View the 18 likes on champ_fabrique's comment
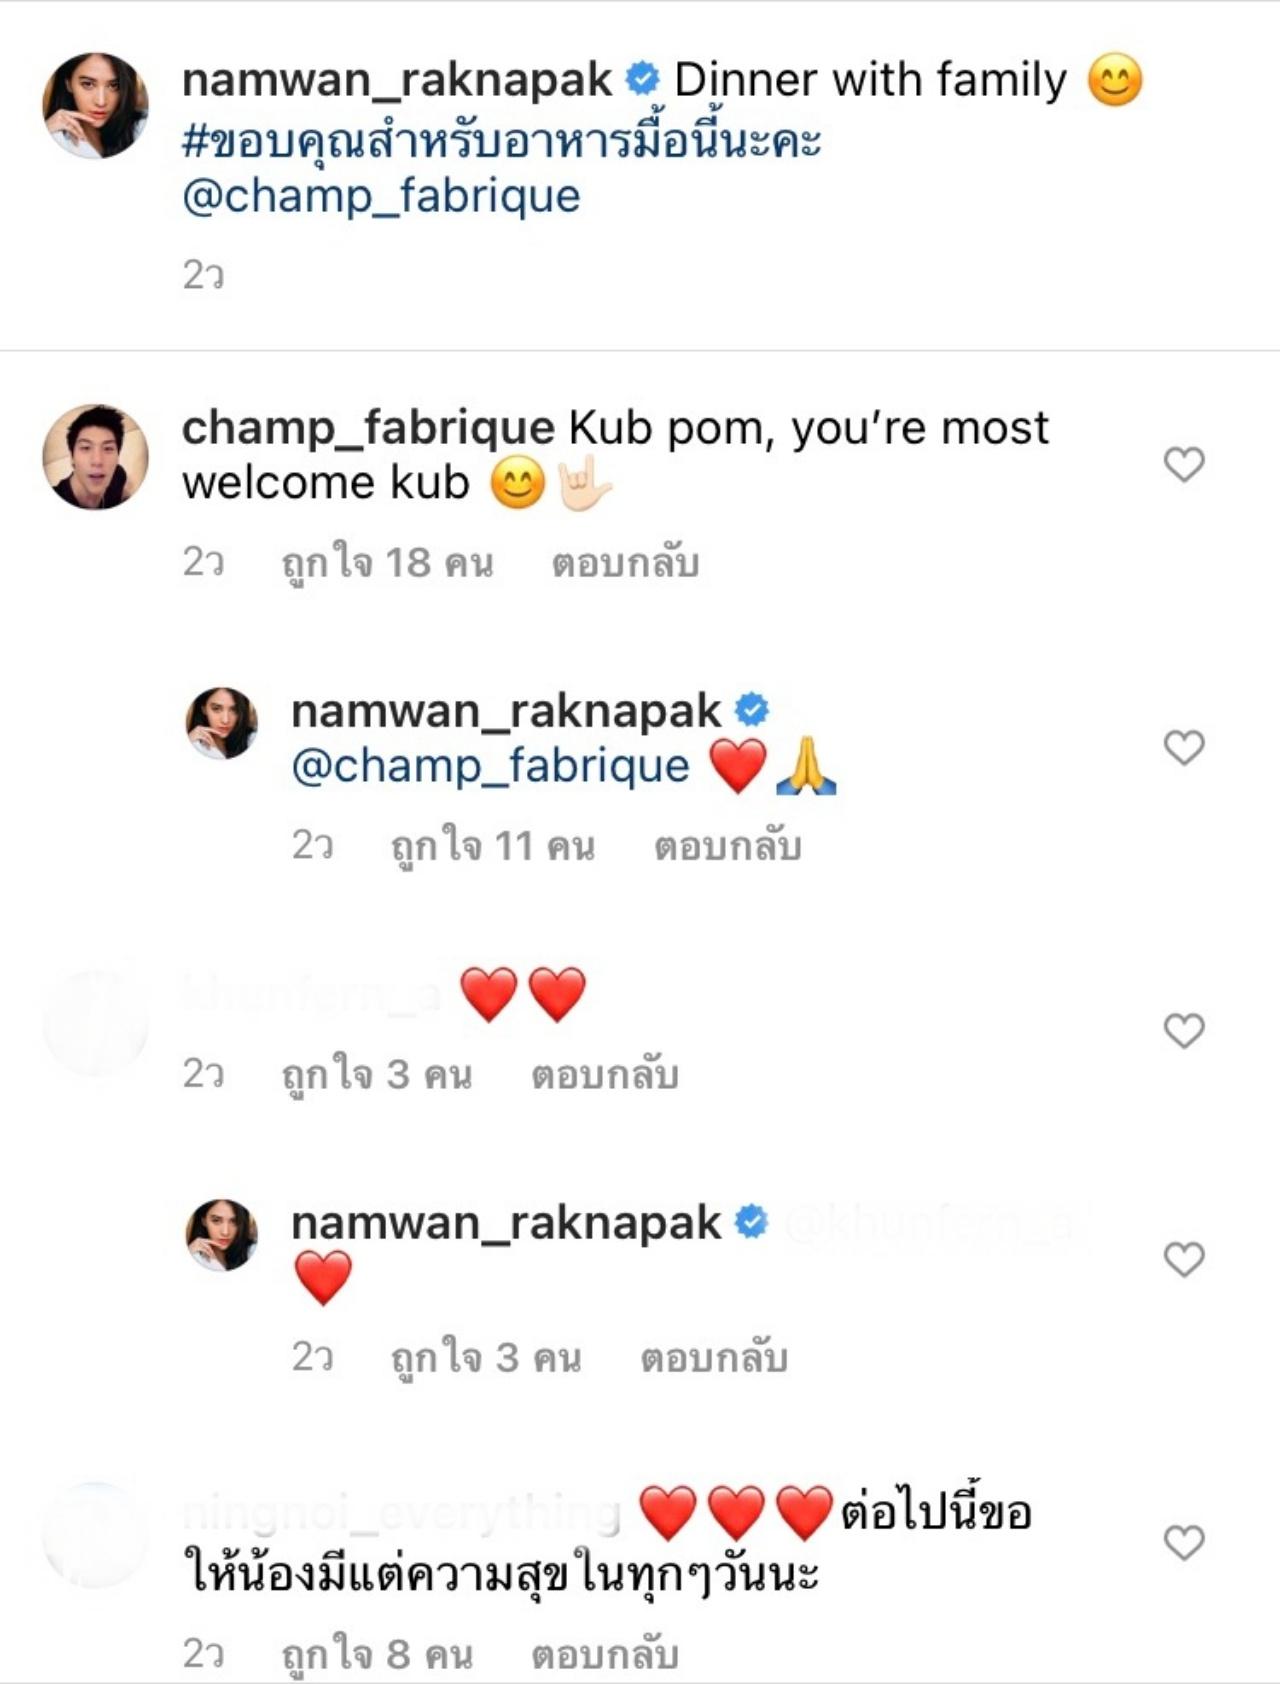Image resolution: width=1280 pixels, height=1684 pixels. coord(387,564)
